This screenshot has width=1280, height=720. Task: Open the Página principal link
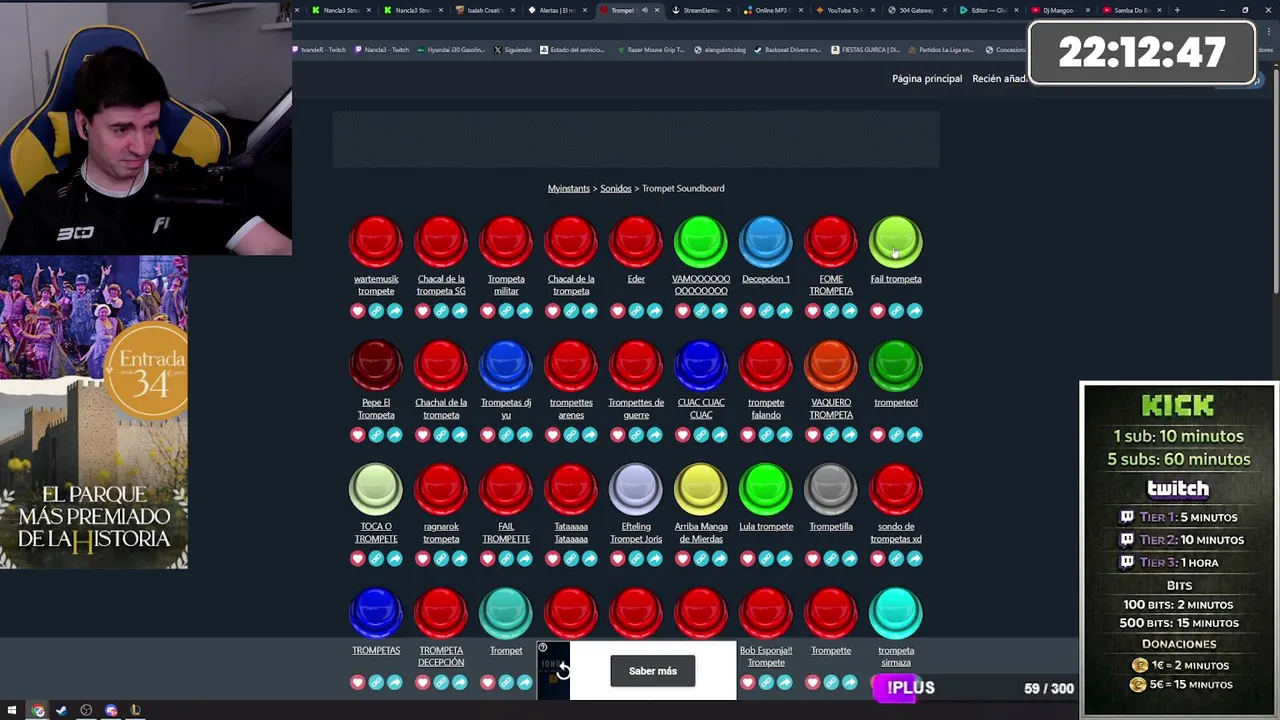pos(927,79)
